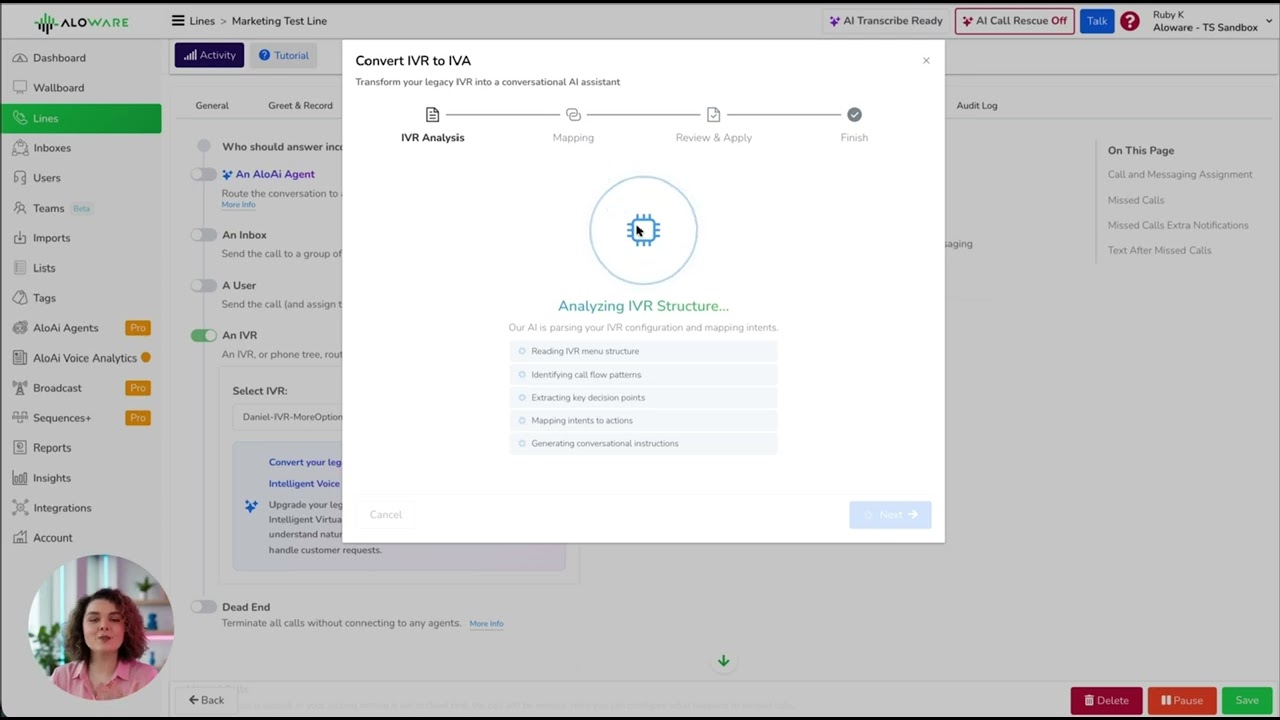Select the Lines menu item

81,118
